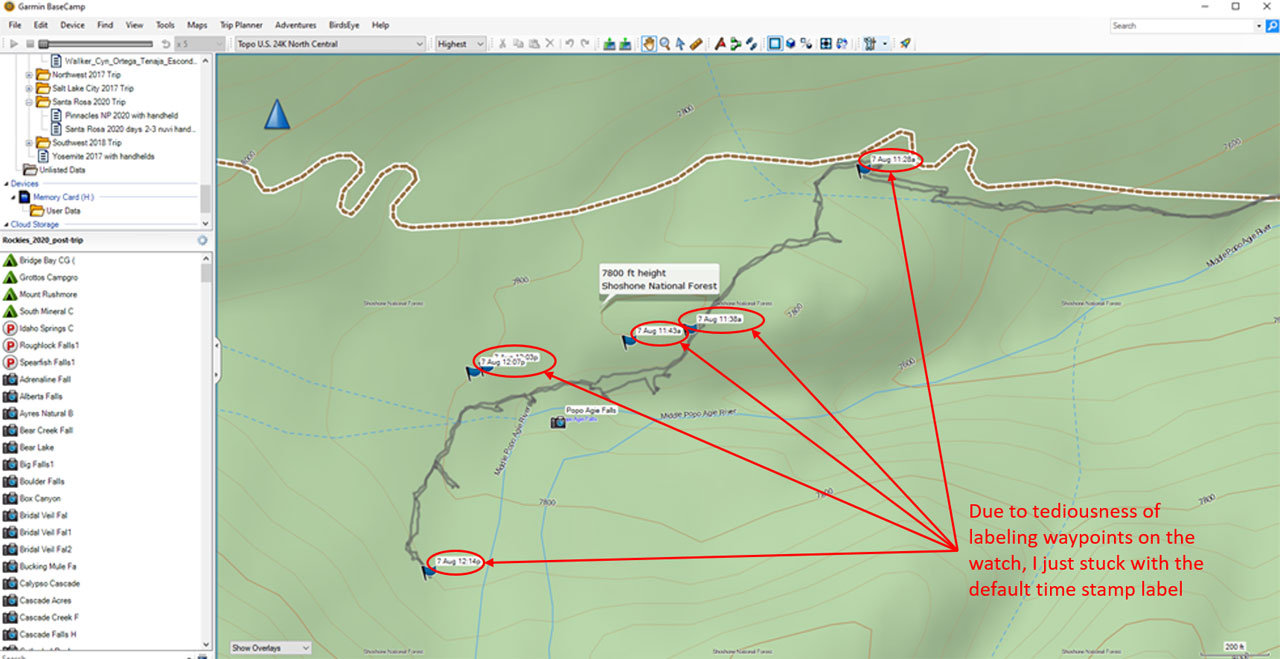Click in the Search input field

click(1183, 25)
